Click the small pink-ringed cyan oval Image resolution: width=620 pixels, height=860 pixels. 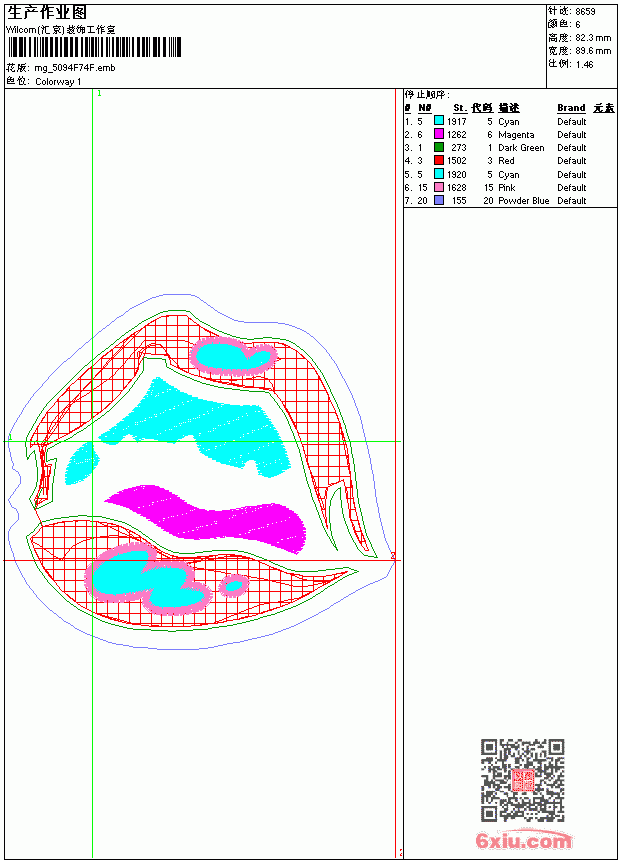[x=234, y=586]
